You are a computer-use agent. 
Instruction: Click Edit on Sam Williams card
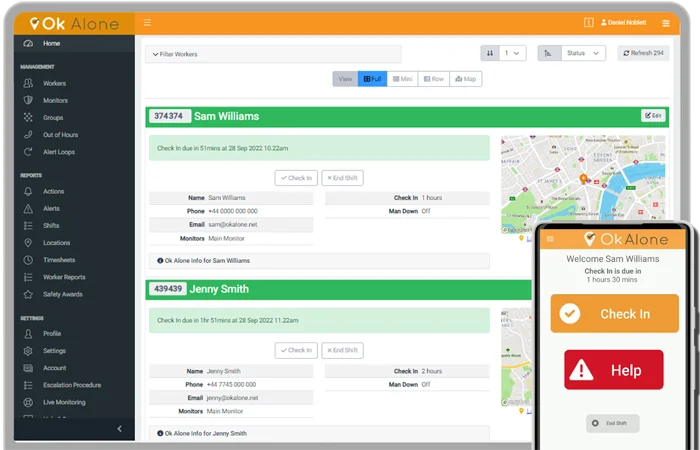point(653,116)
